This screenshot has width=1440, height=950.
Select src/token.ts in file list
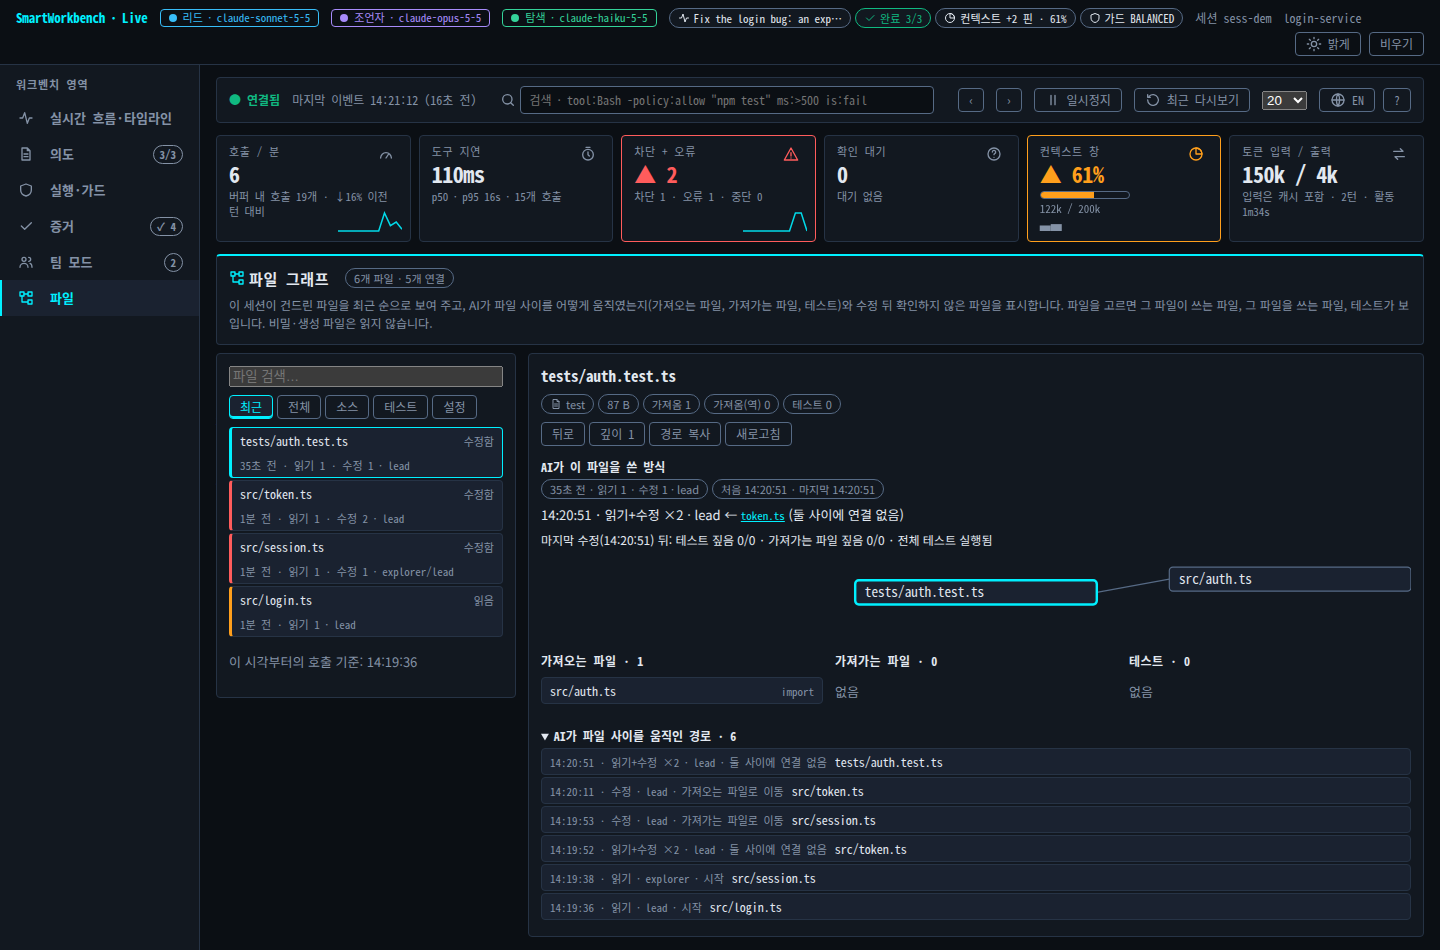click(x=366, y=506)
